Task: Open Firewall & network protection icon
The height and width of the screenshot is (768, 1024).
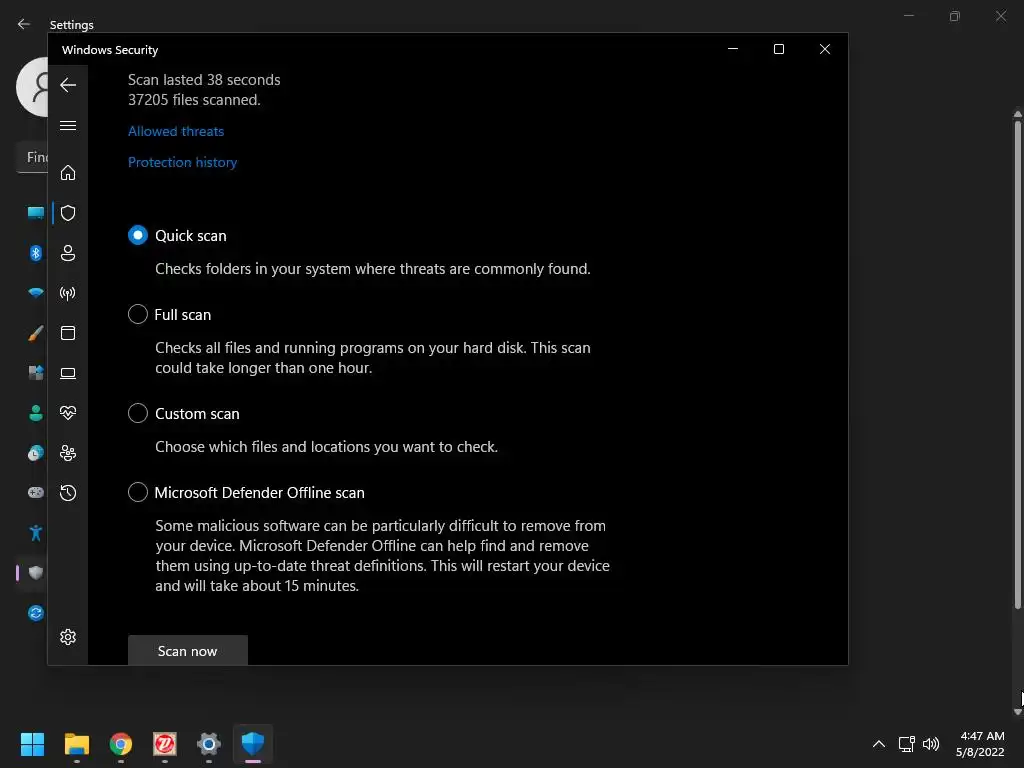Action: (68, 293)
